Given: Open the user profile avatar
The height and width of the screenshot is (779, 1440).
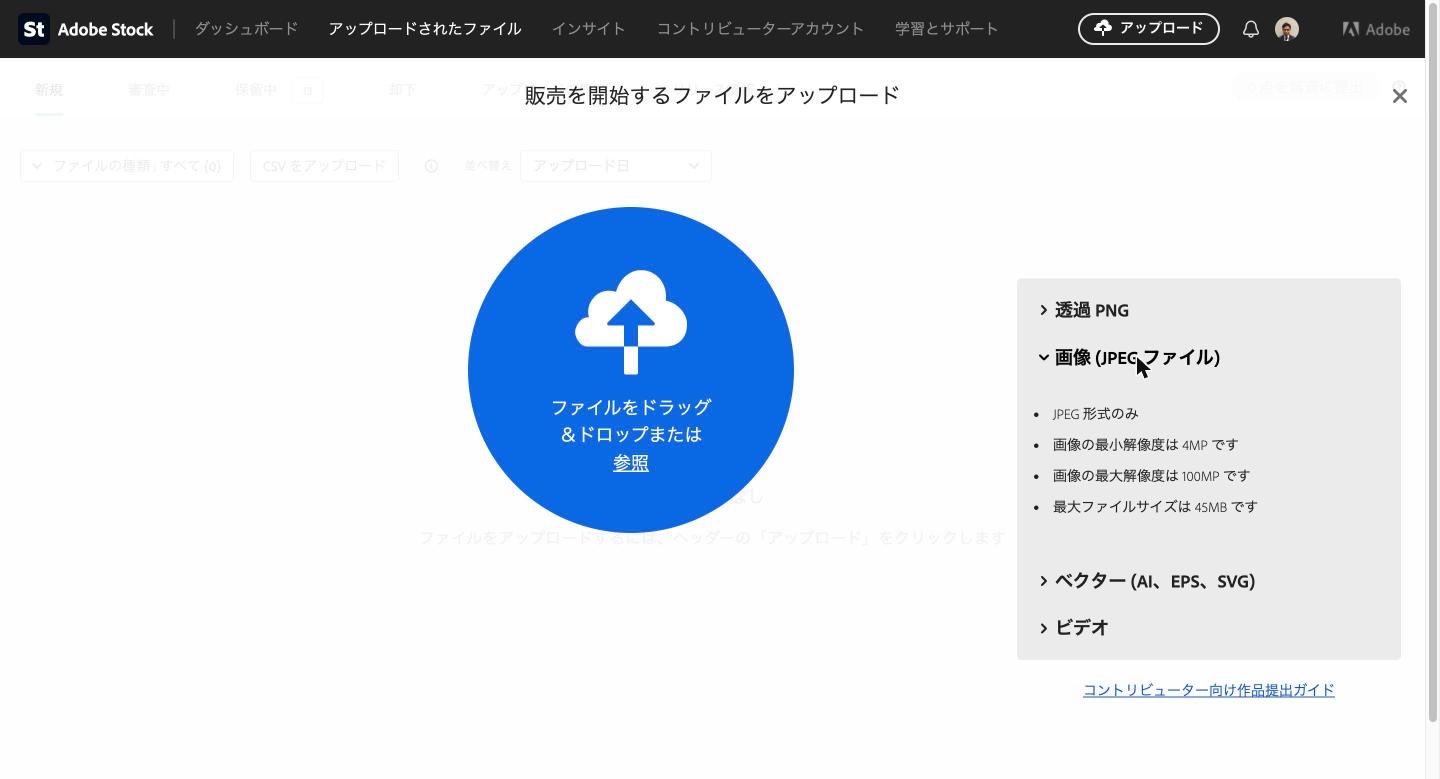Looking at the screenshot, I should click(x=1287, y=29).
